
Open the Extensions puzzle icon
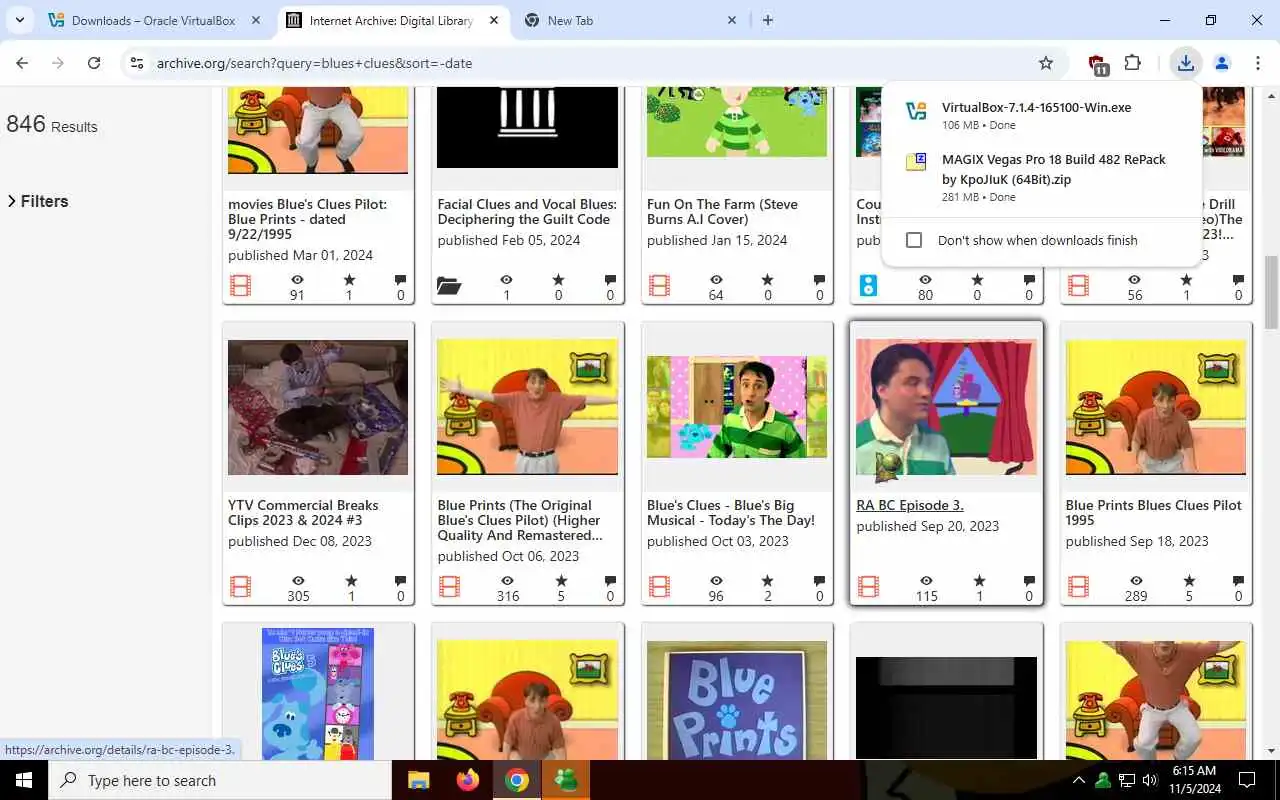[x=1133, y=63]
